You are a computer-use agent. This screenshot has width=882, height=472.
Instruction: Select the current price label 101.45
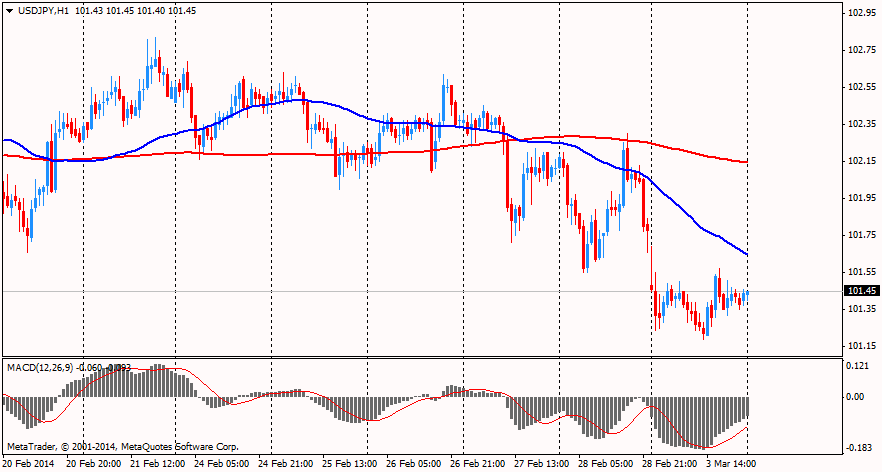coord(861,291)
